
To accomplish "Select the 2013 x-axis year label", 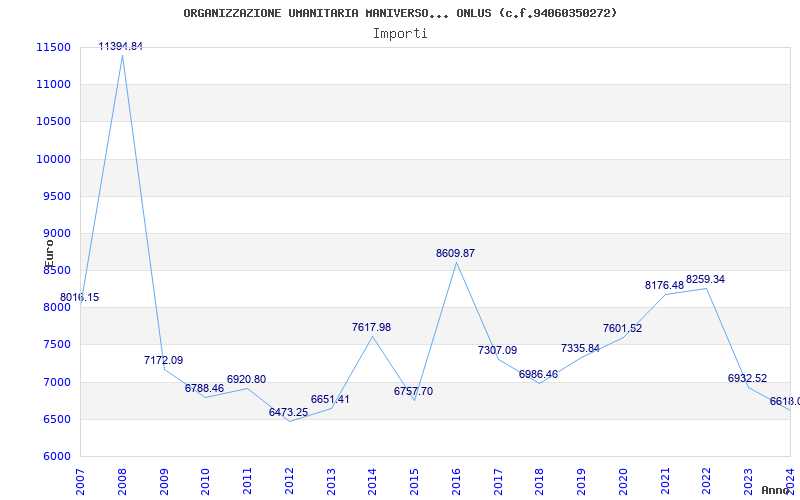I will point(331,481).
